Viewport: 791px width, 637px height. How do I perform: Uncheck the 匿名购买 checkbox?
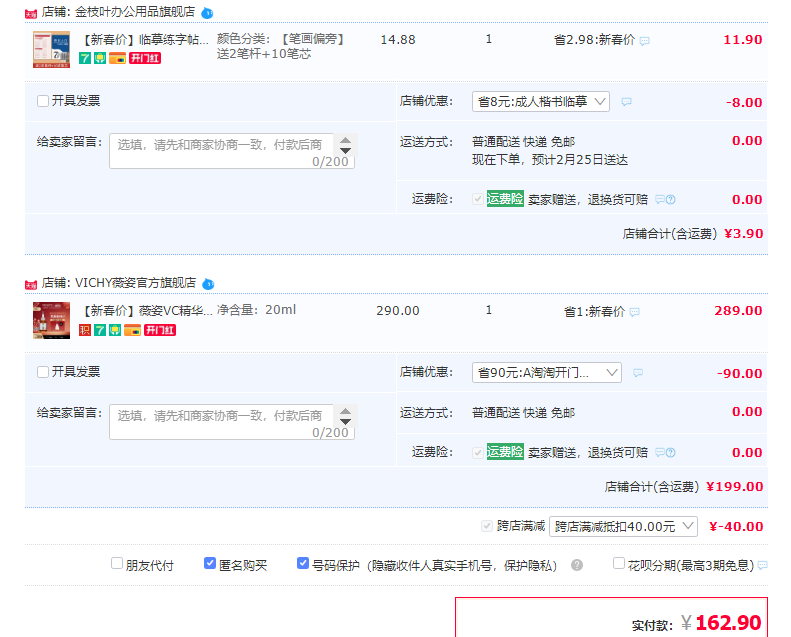click(x=210, y=563)
